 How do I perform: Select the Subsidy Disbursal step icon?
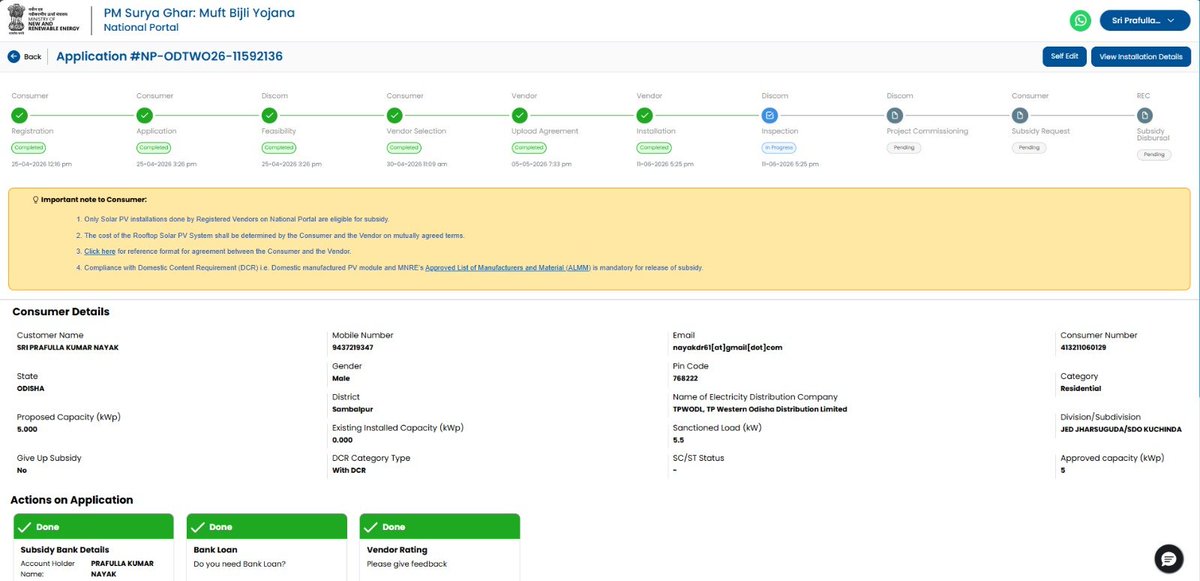click(1144, 115)
